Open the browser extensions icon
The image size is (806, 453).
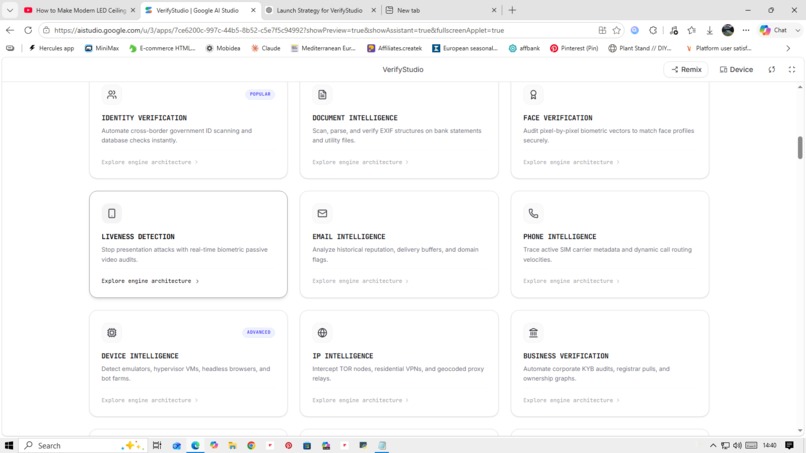click(653, 30)
